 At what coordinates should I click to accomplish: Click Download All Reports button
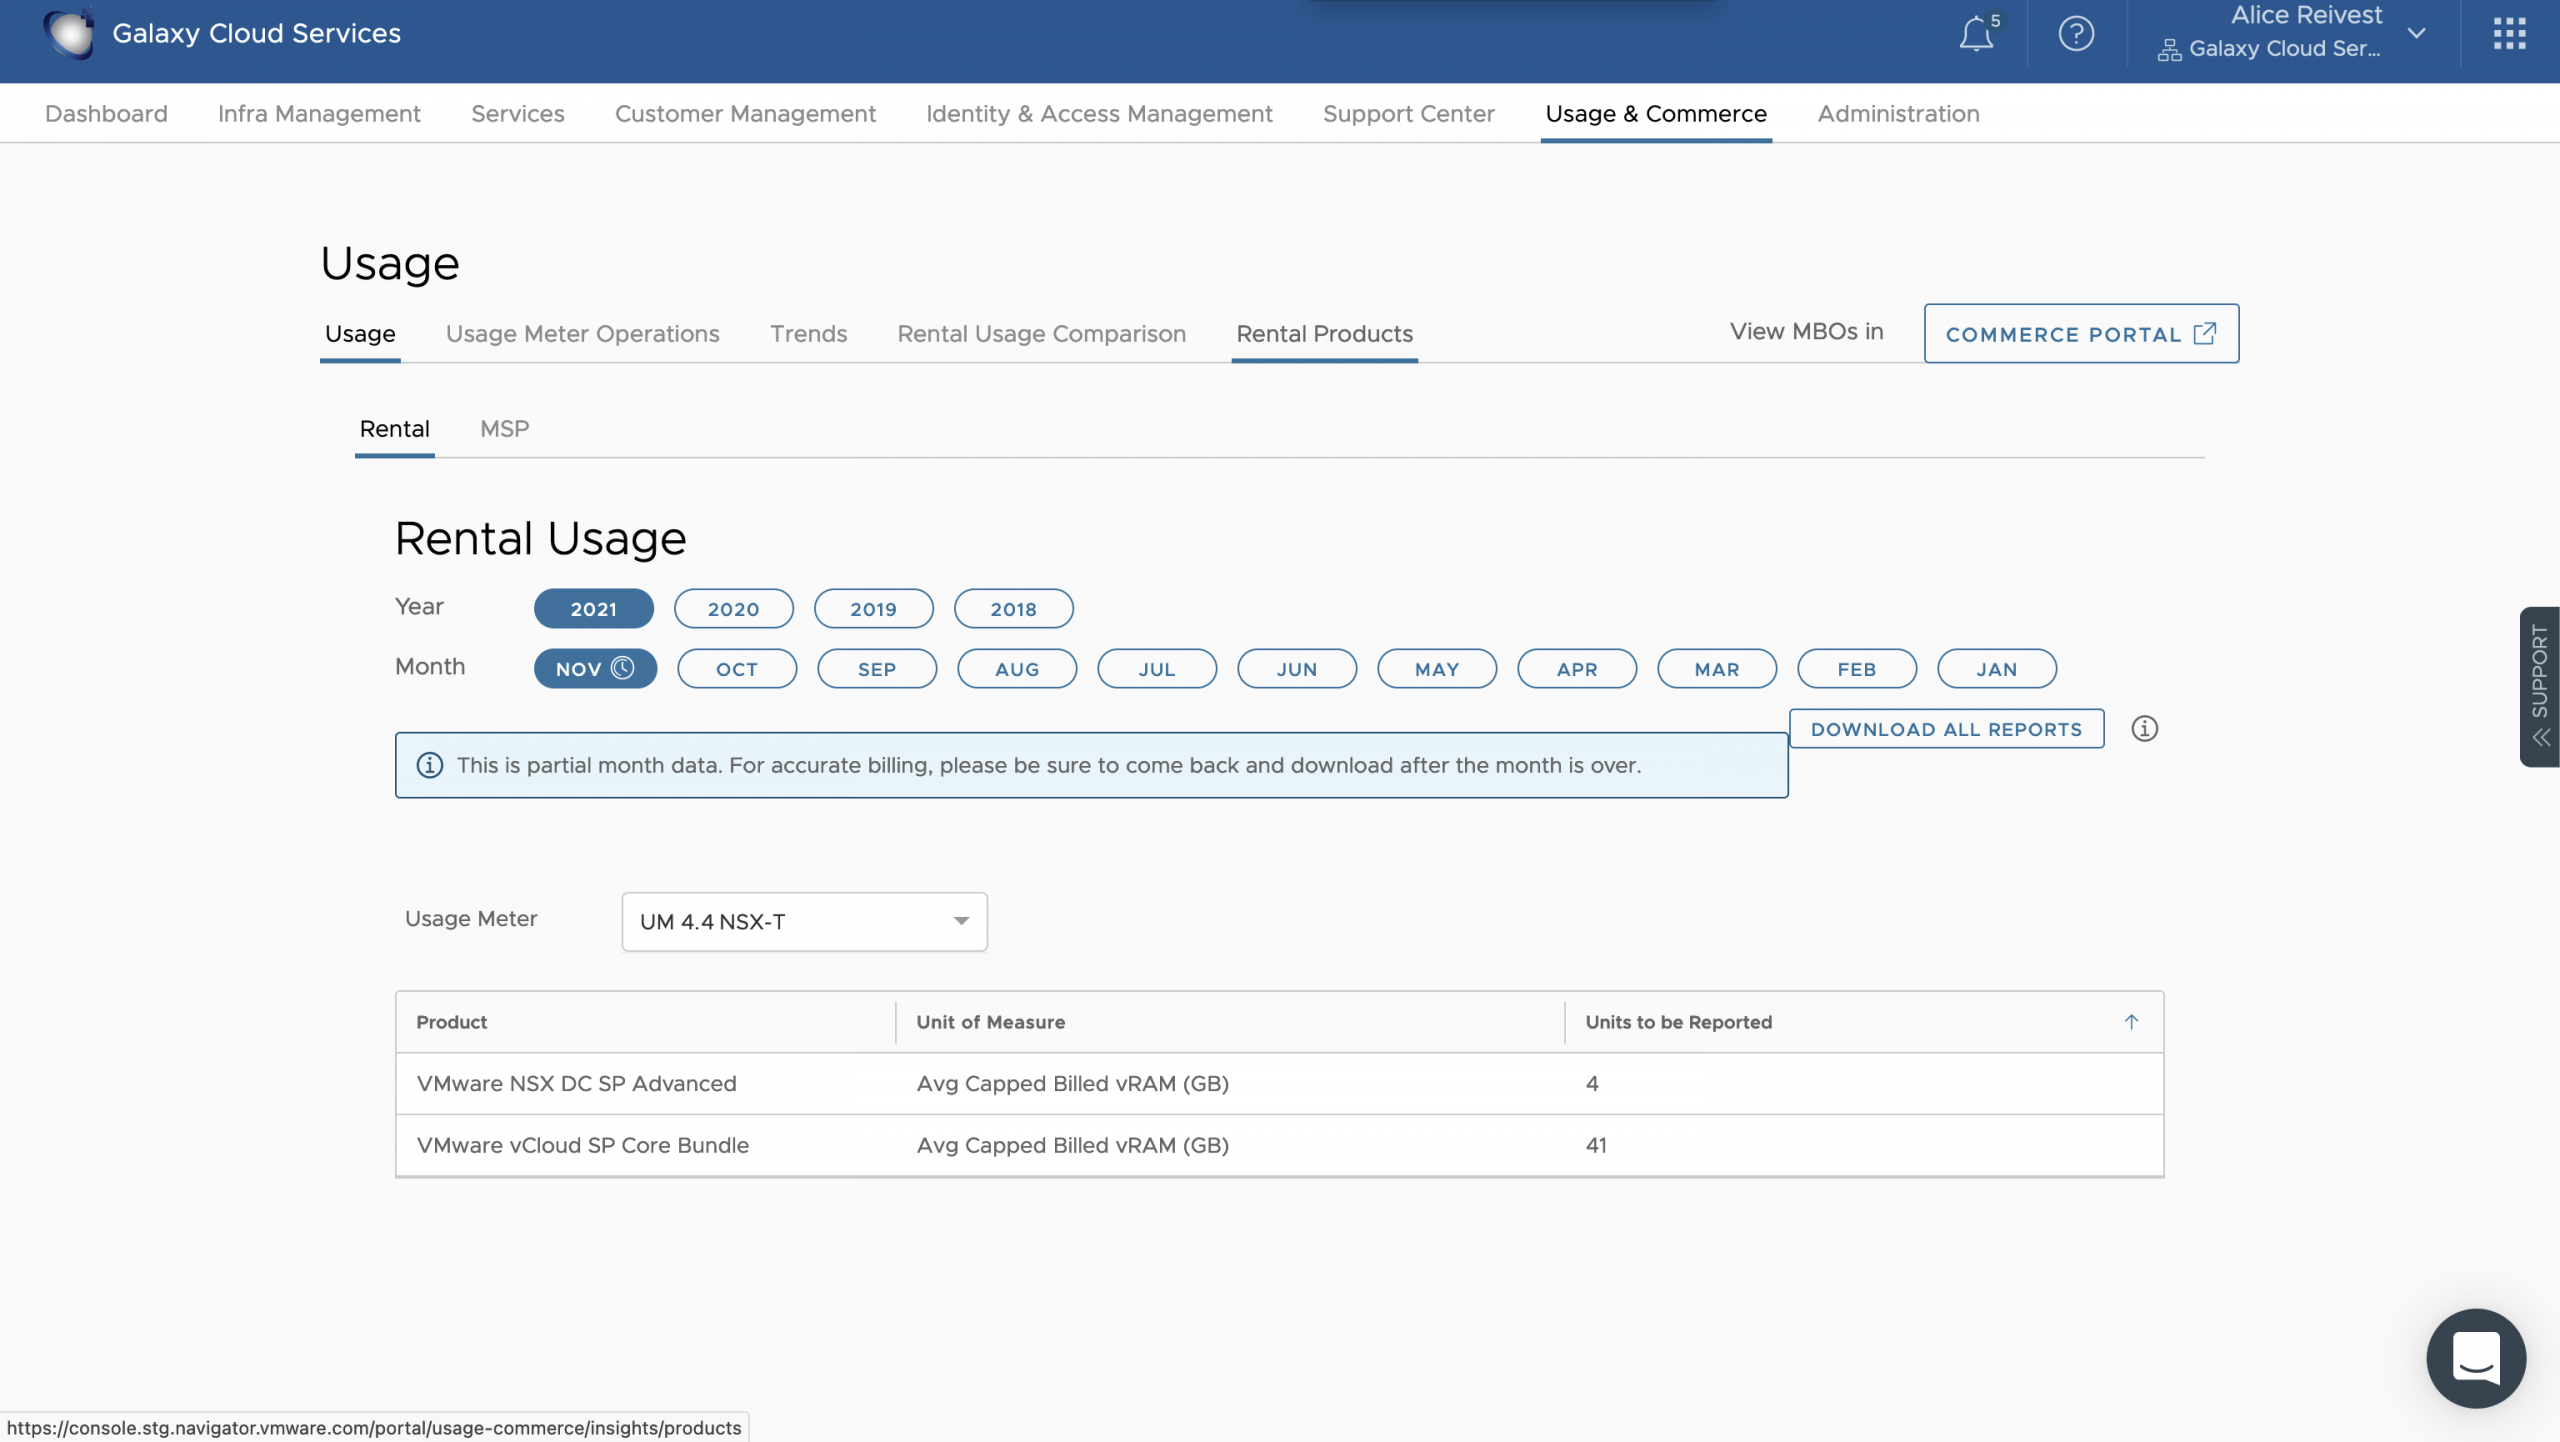tap(1946, 729)
